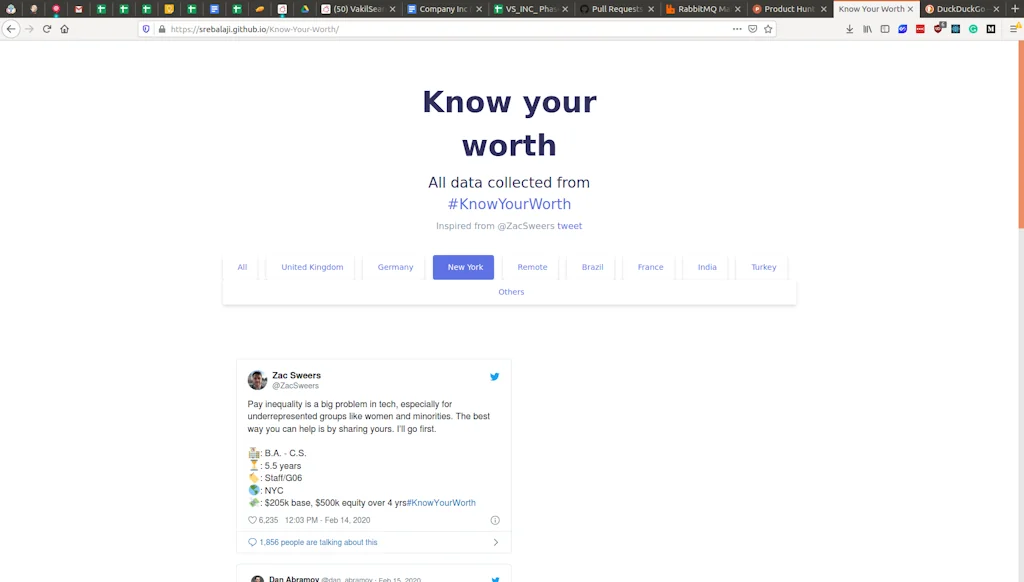Click the padlock icon beside the URL
Viewport: 1024px width, 582px height.
tap(160, 29)
